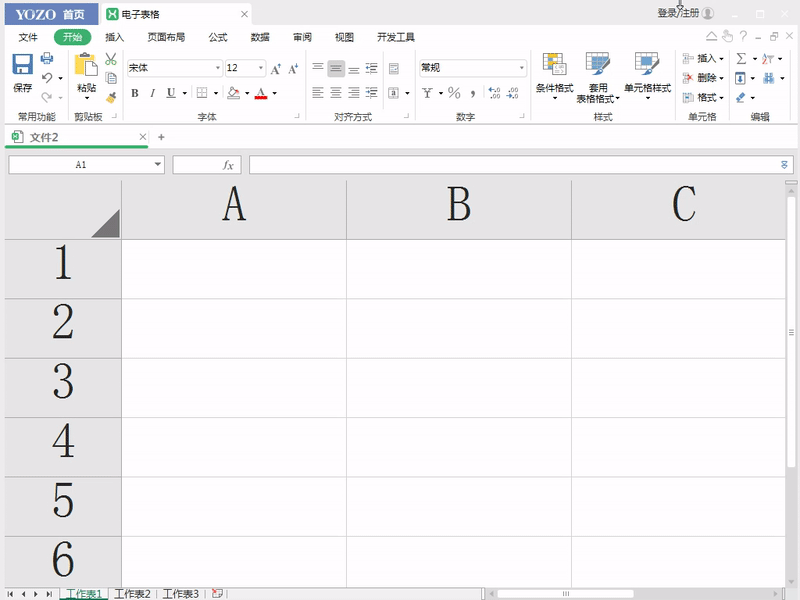The width and height of the screenshot is (800, 600).
Task: Click the sort and filter icon
Action: point(768,59)
